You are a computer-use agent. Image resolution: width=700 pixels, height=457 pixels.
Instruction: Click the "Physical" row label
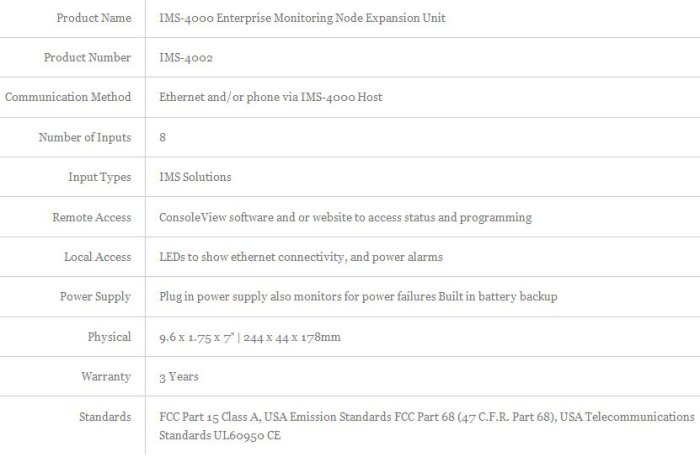[x=109, y=337]
